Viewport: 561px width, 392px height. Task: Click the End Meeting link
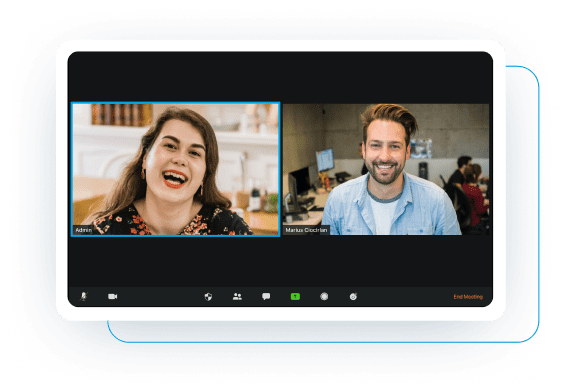point(468,297)
